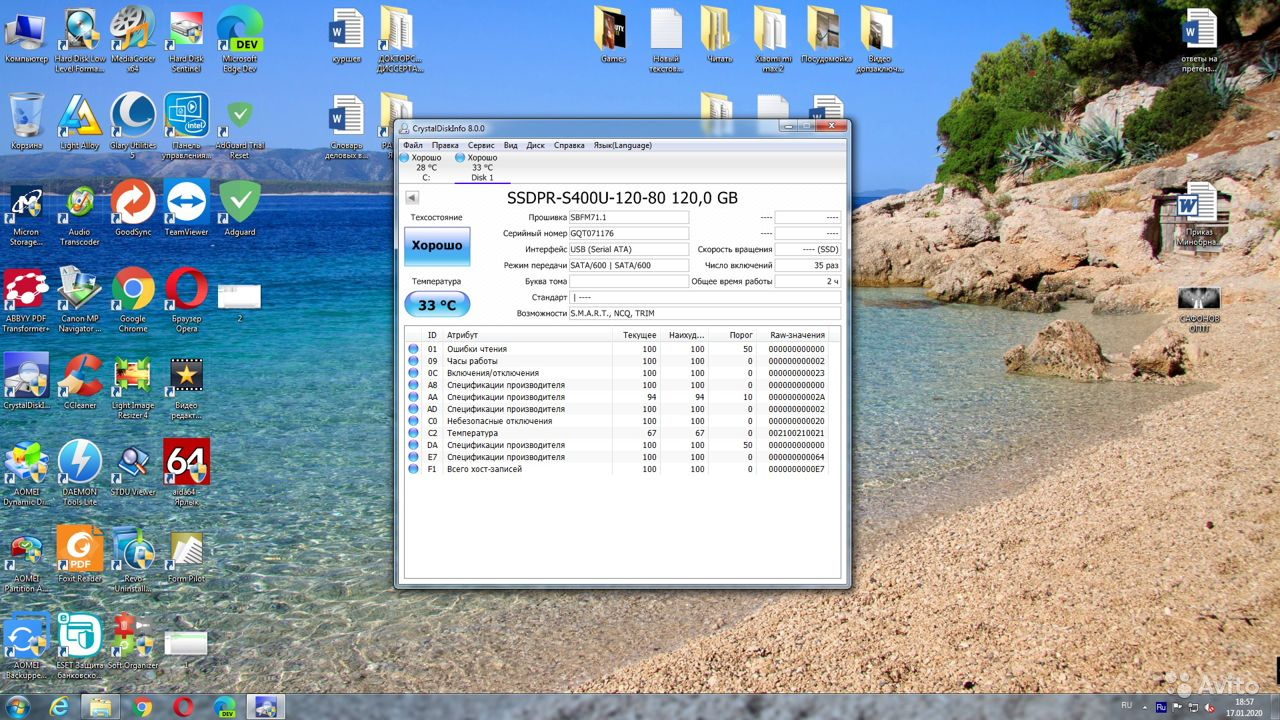The width and height of the screenshot is (1280, 720).
Task: Click the Серийный номер value field
Action: coord(628,233)
